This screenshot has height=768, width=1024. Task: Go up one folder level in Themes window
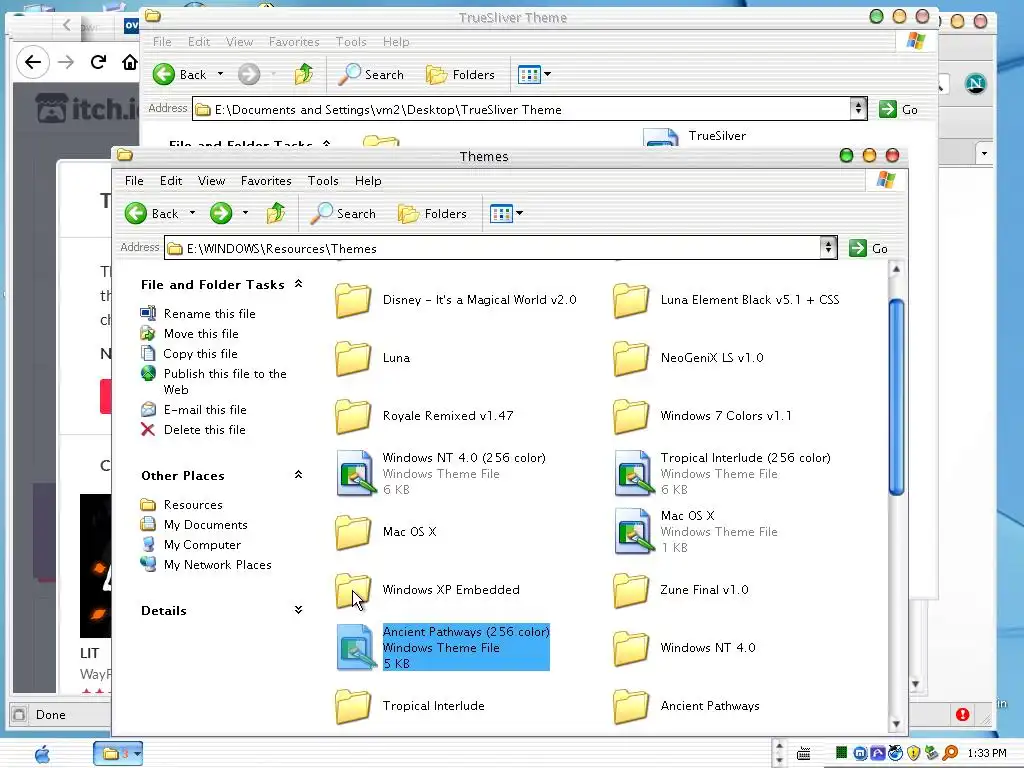[x=276, y=213]
